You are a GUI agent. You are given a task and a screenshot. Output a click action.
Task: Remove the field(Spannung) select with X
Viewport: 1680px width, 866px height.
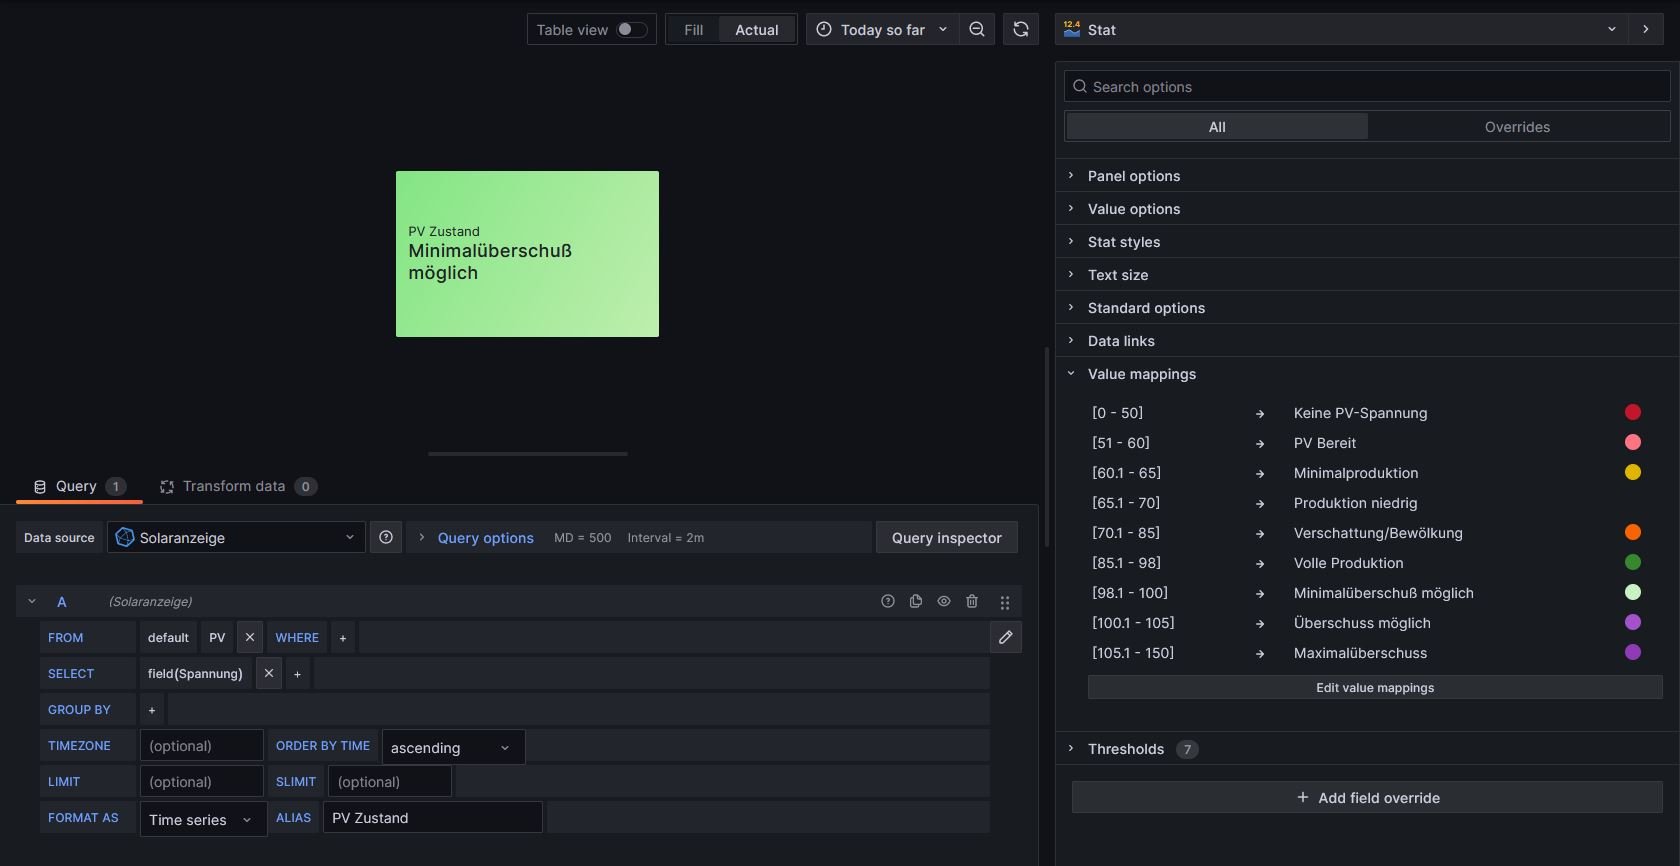point(269,673)
